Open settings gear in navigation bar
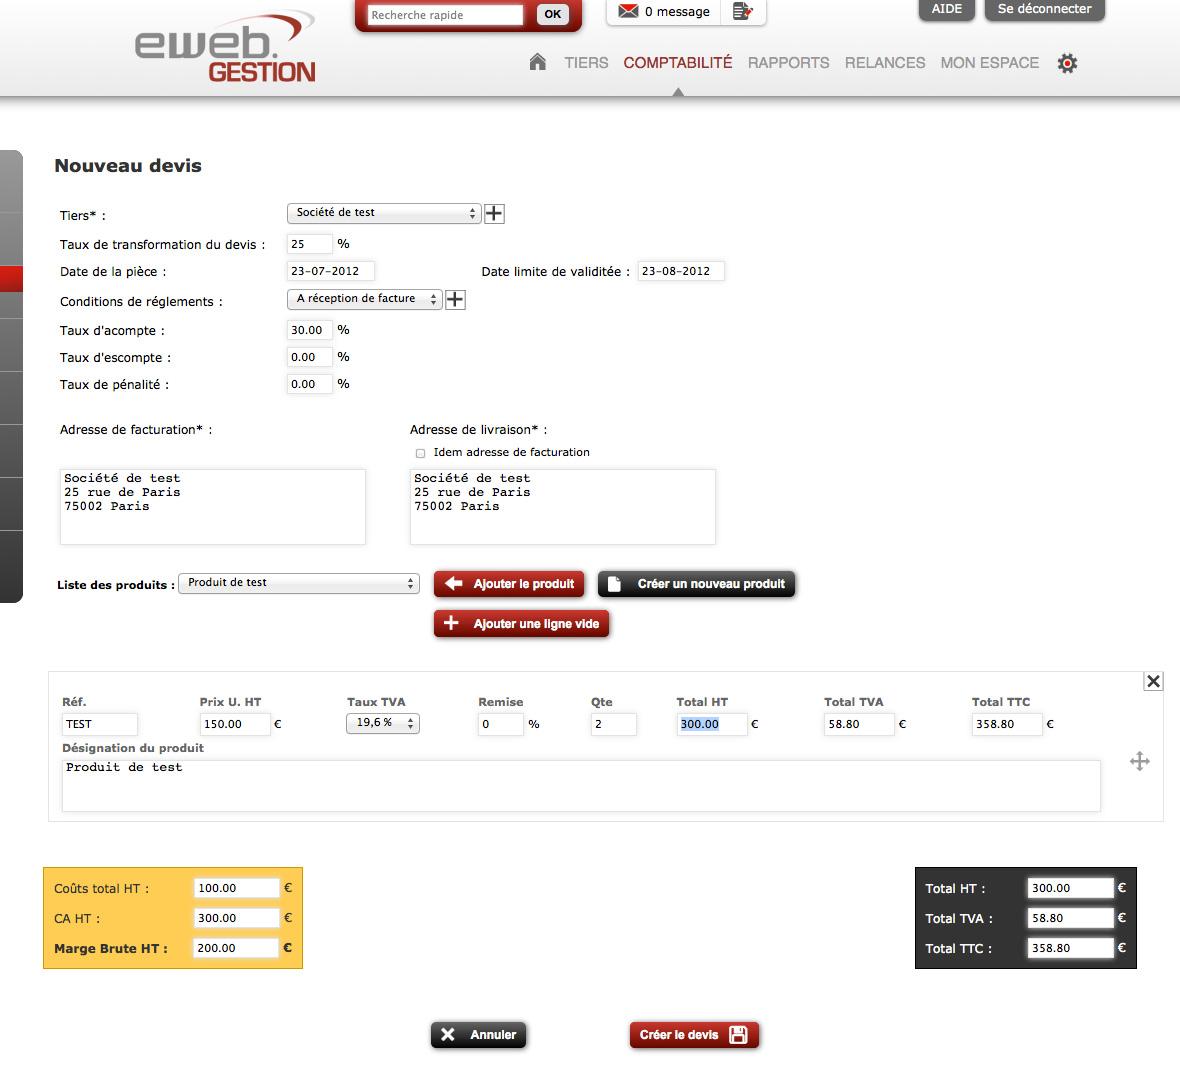The height and width of the screenshot is (1076, 1180). pyautogui.click(x=1067, y=63)
